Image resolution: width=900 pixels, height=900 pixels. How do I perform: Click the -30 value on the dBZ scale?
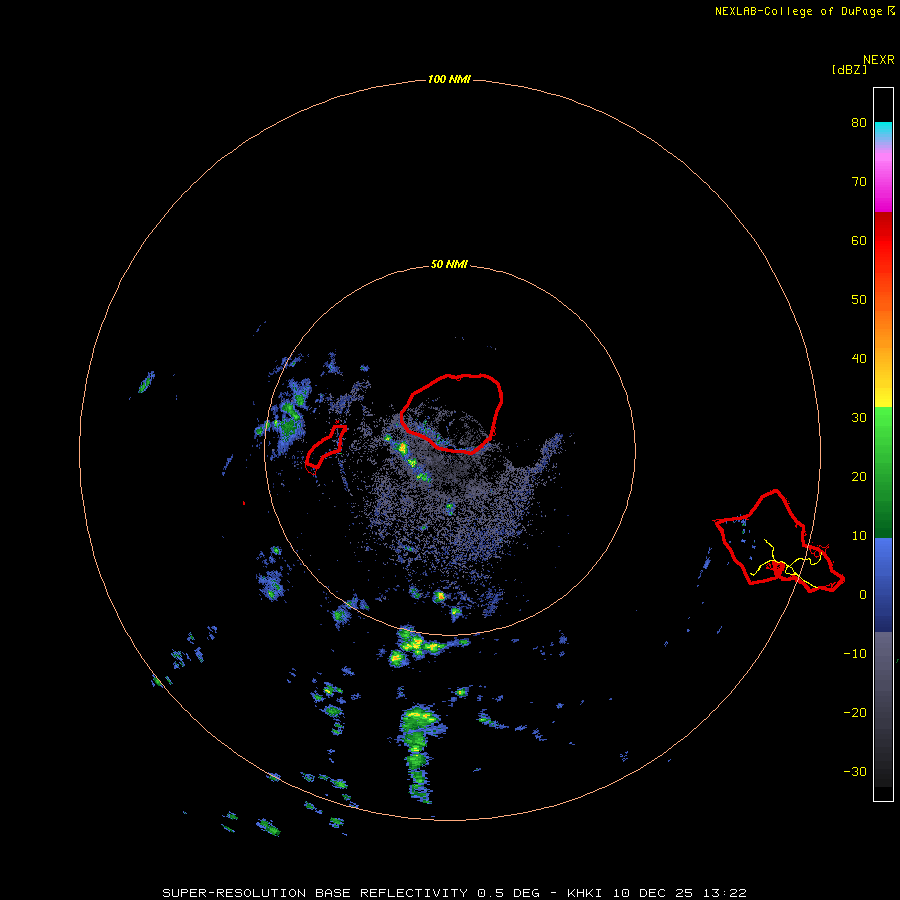click(x=855, y=771)
